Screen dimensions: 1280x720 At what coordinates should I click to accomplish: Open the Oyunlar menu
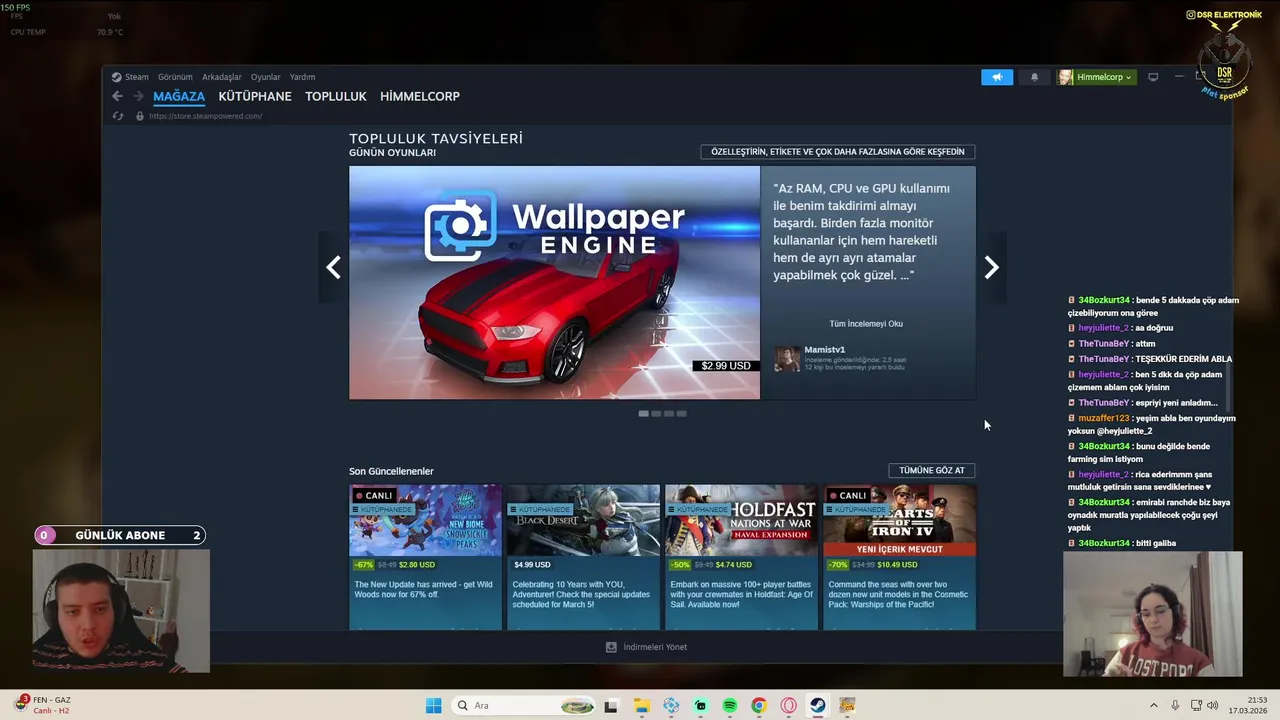click(266, 77)
